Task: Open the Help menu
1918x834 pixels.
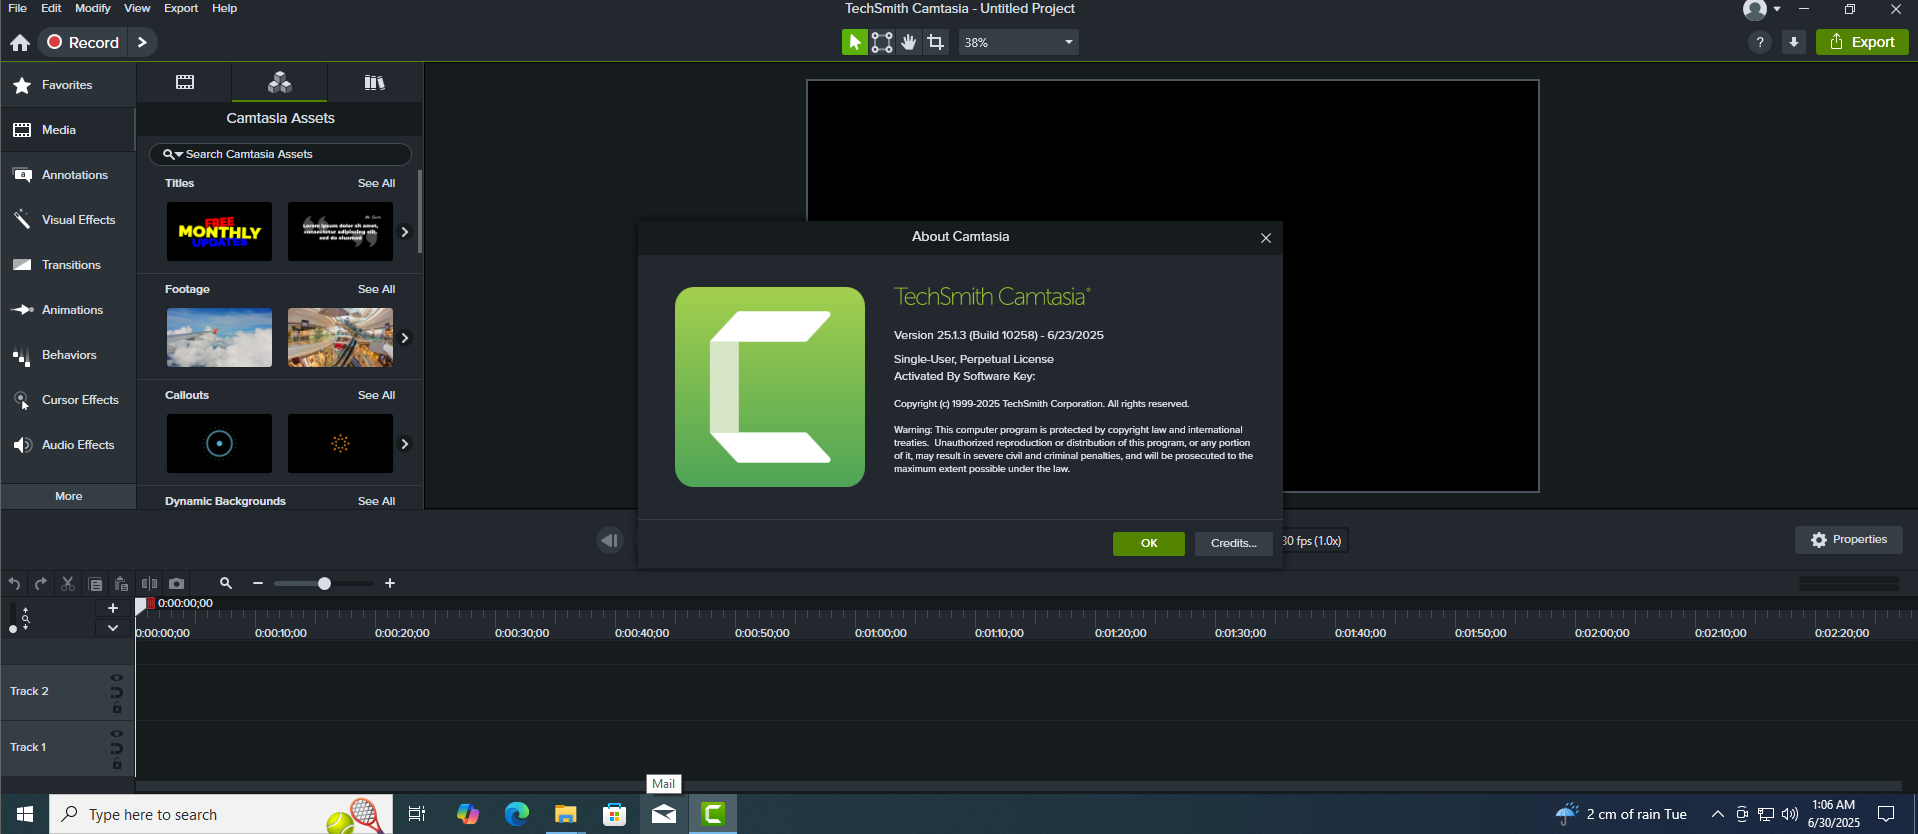Action: [x=224, y=8]
